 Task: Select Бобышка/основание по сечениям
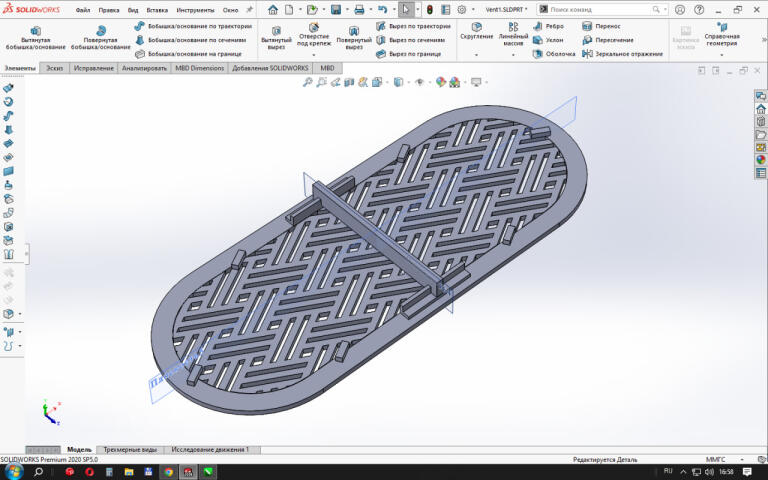click(191, 40)
